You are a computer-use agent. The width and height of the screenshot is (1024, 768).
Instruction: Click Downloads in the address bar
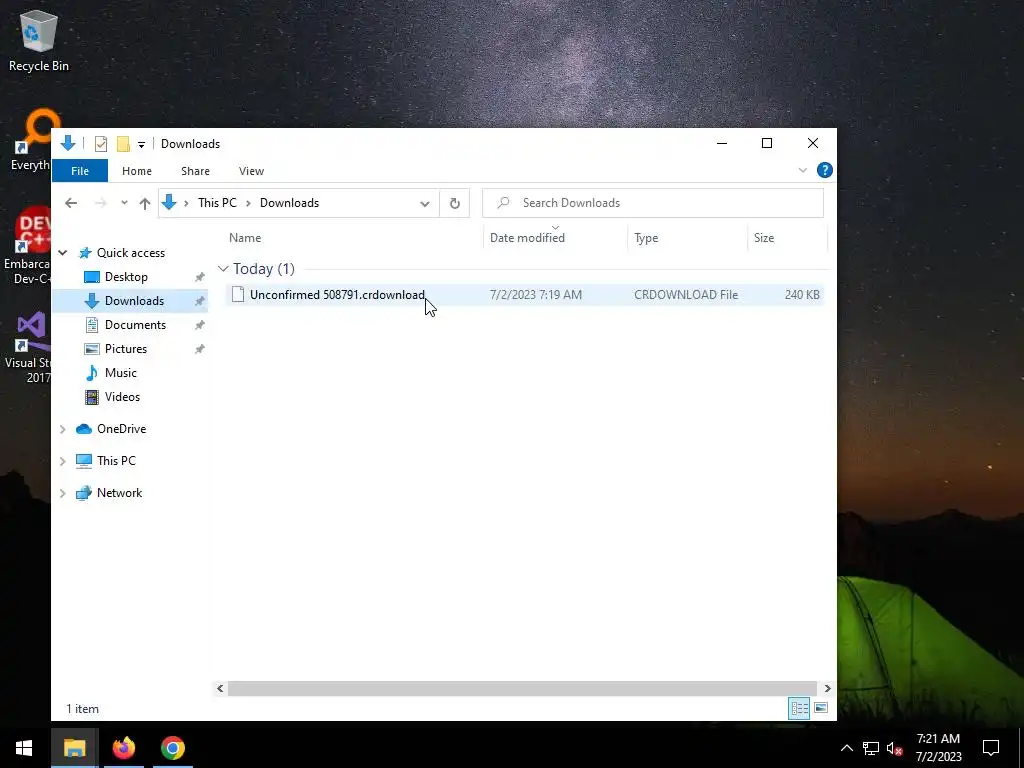click(x=289, y=203)
